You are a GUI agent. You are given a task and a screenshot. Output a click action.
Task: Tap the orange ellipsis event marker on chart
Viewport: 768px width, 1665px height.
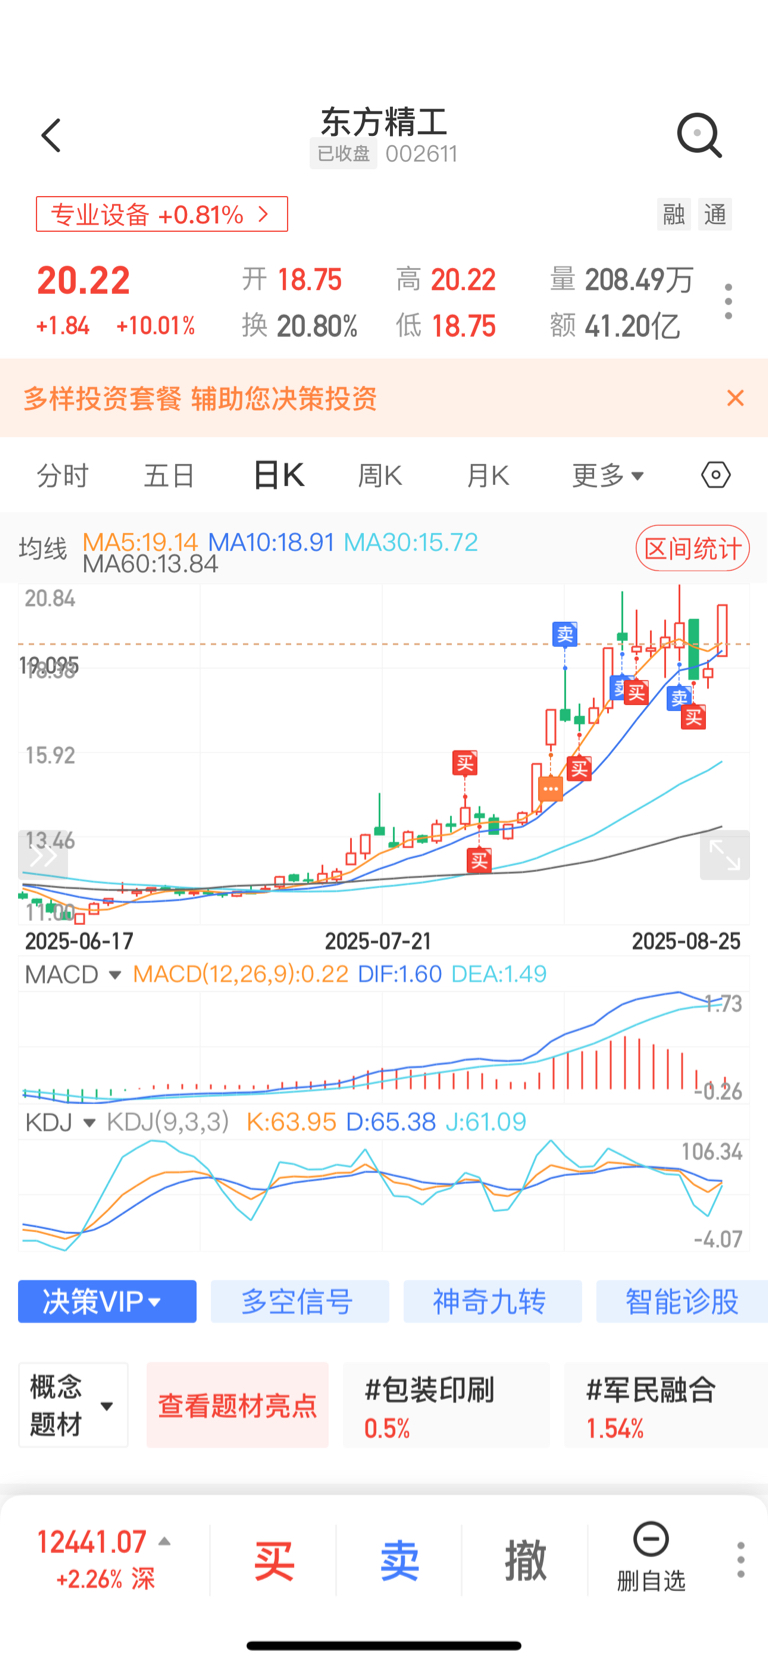click(551, 789)
